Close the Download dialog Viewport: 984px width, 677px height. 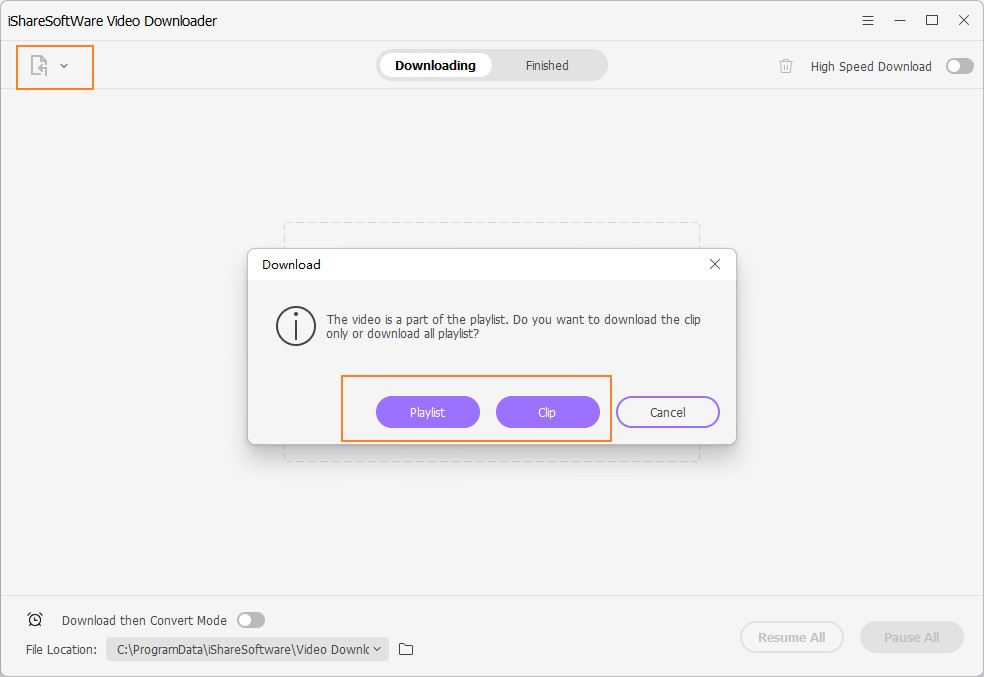(x=714, y=264)
